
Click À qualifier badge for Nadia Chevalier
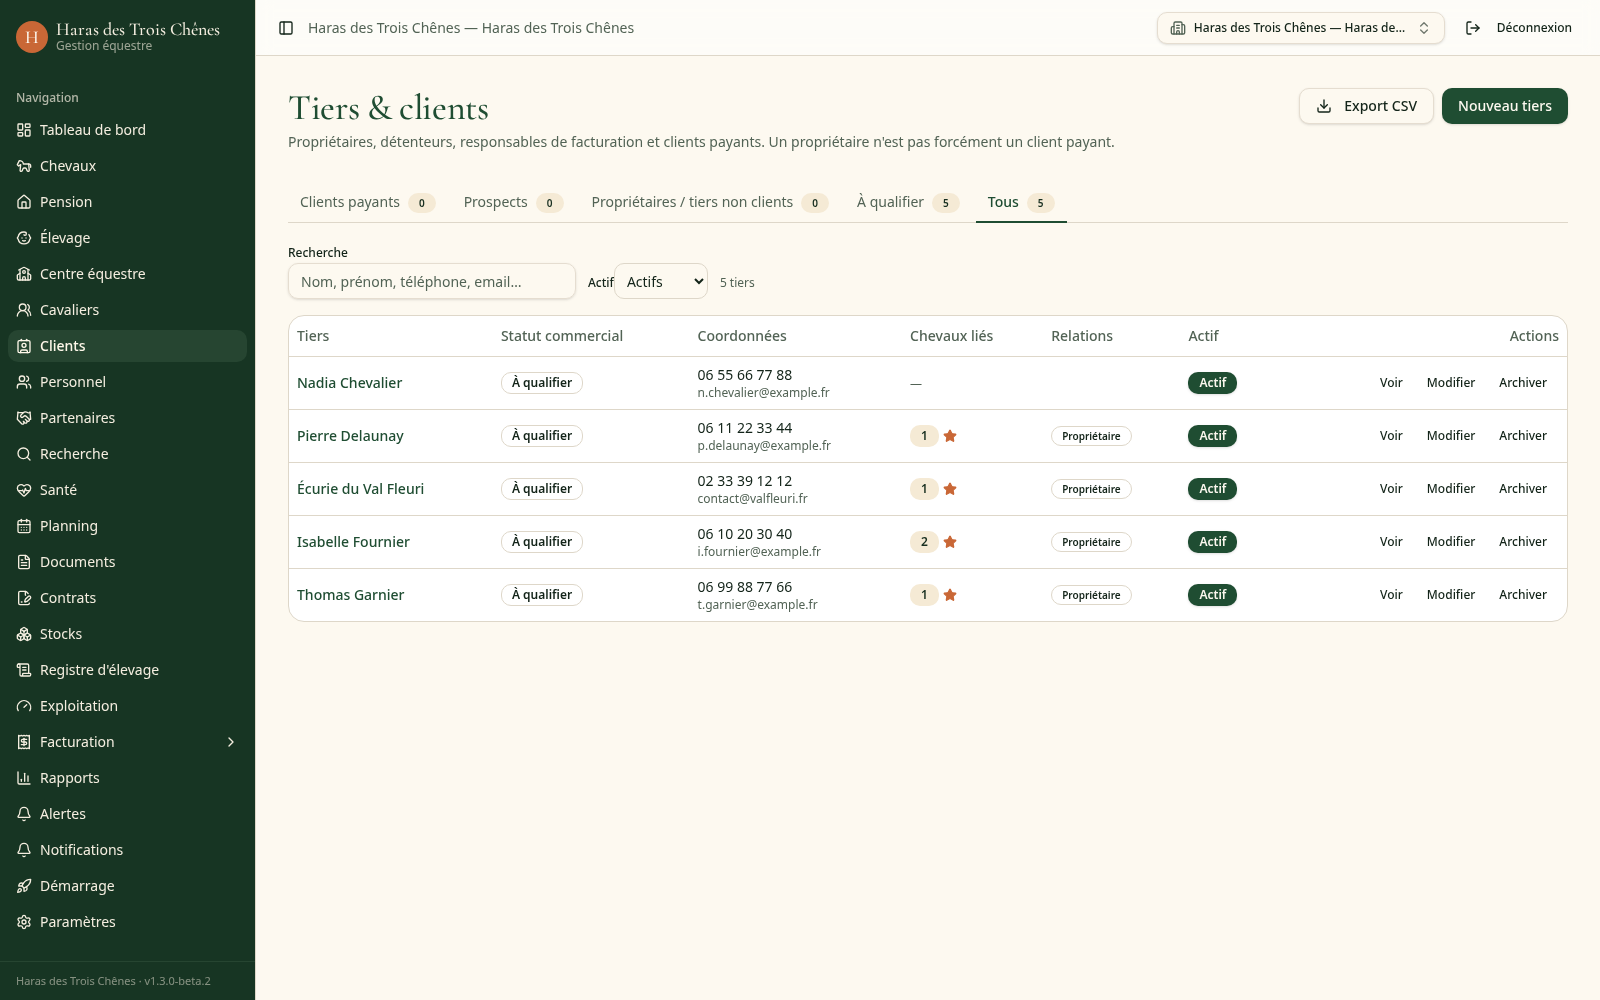[x=542, y=383]
